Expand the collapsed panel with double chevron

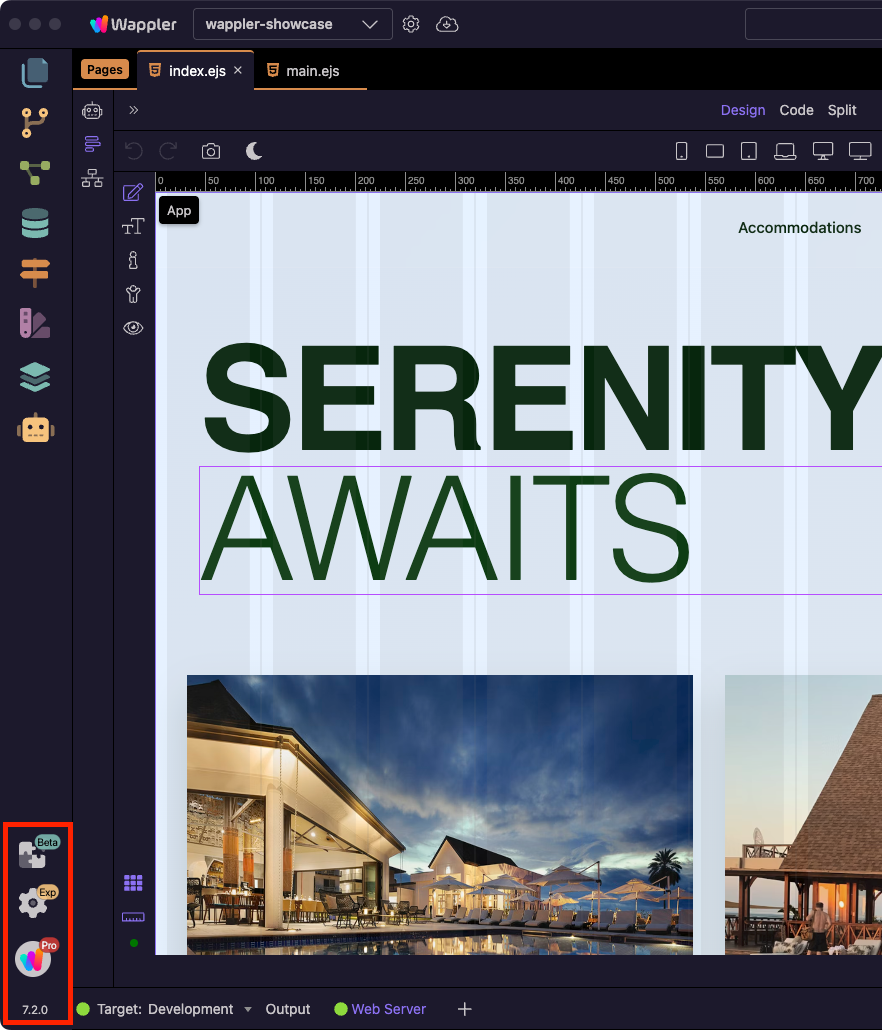tap(134, 110)
